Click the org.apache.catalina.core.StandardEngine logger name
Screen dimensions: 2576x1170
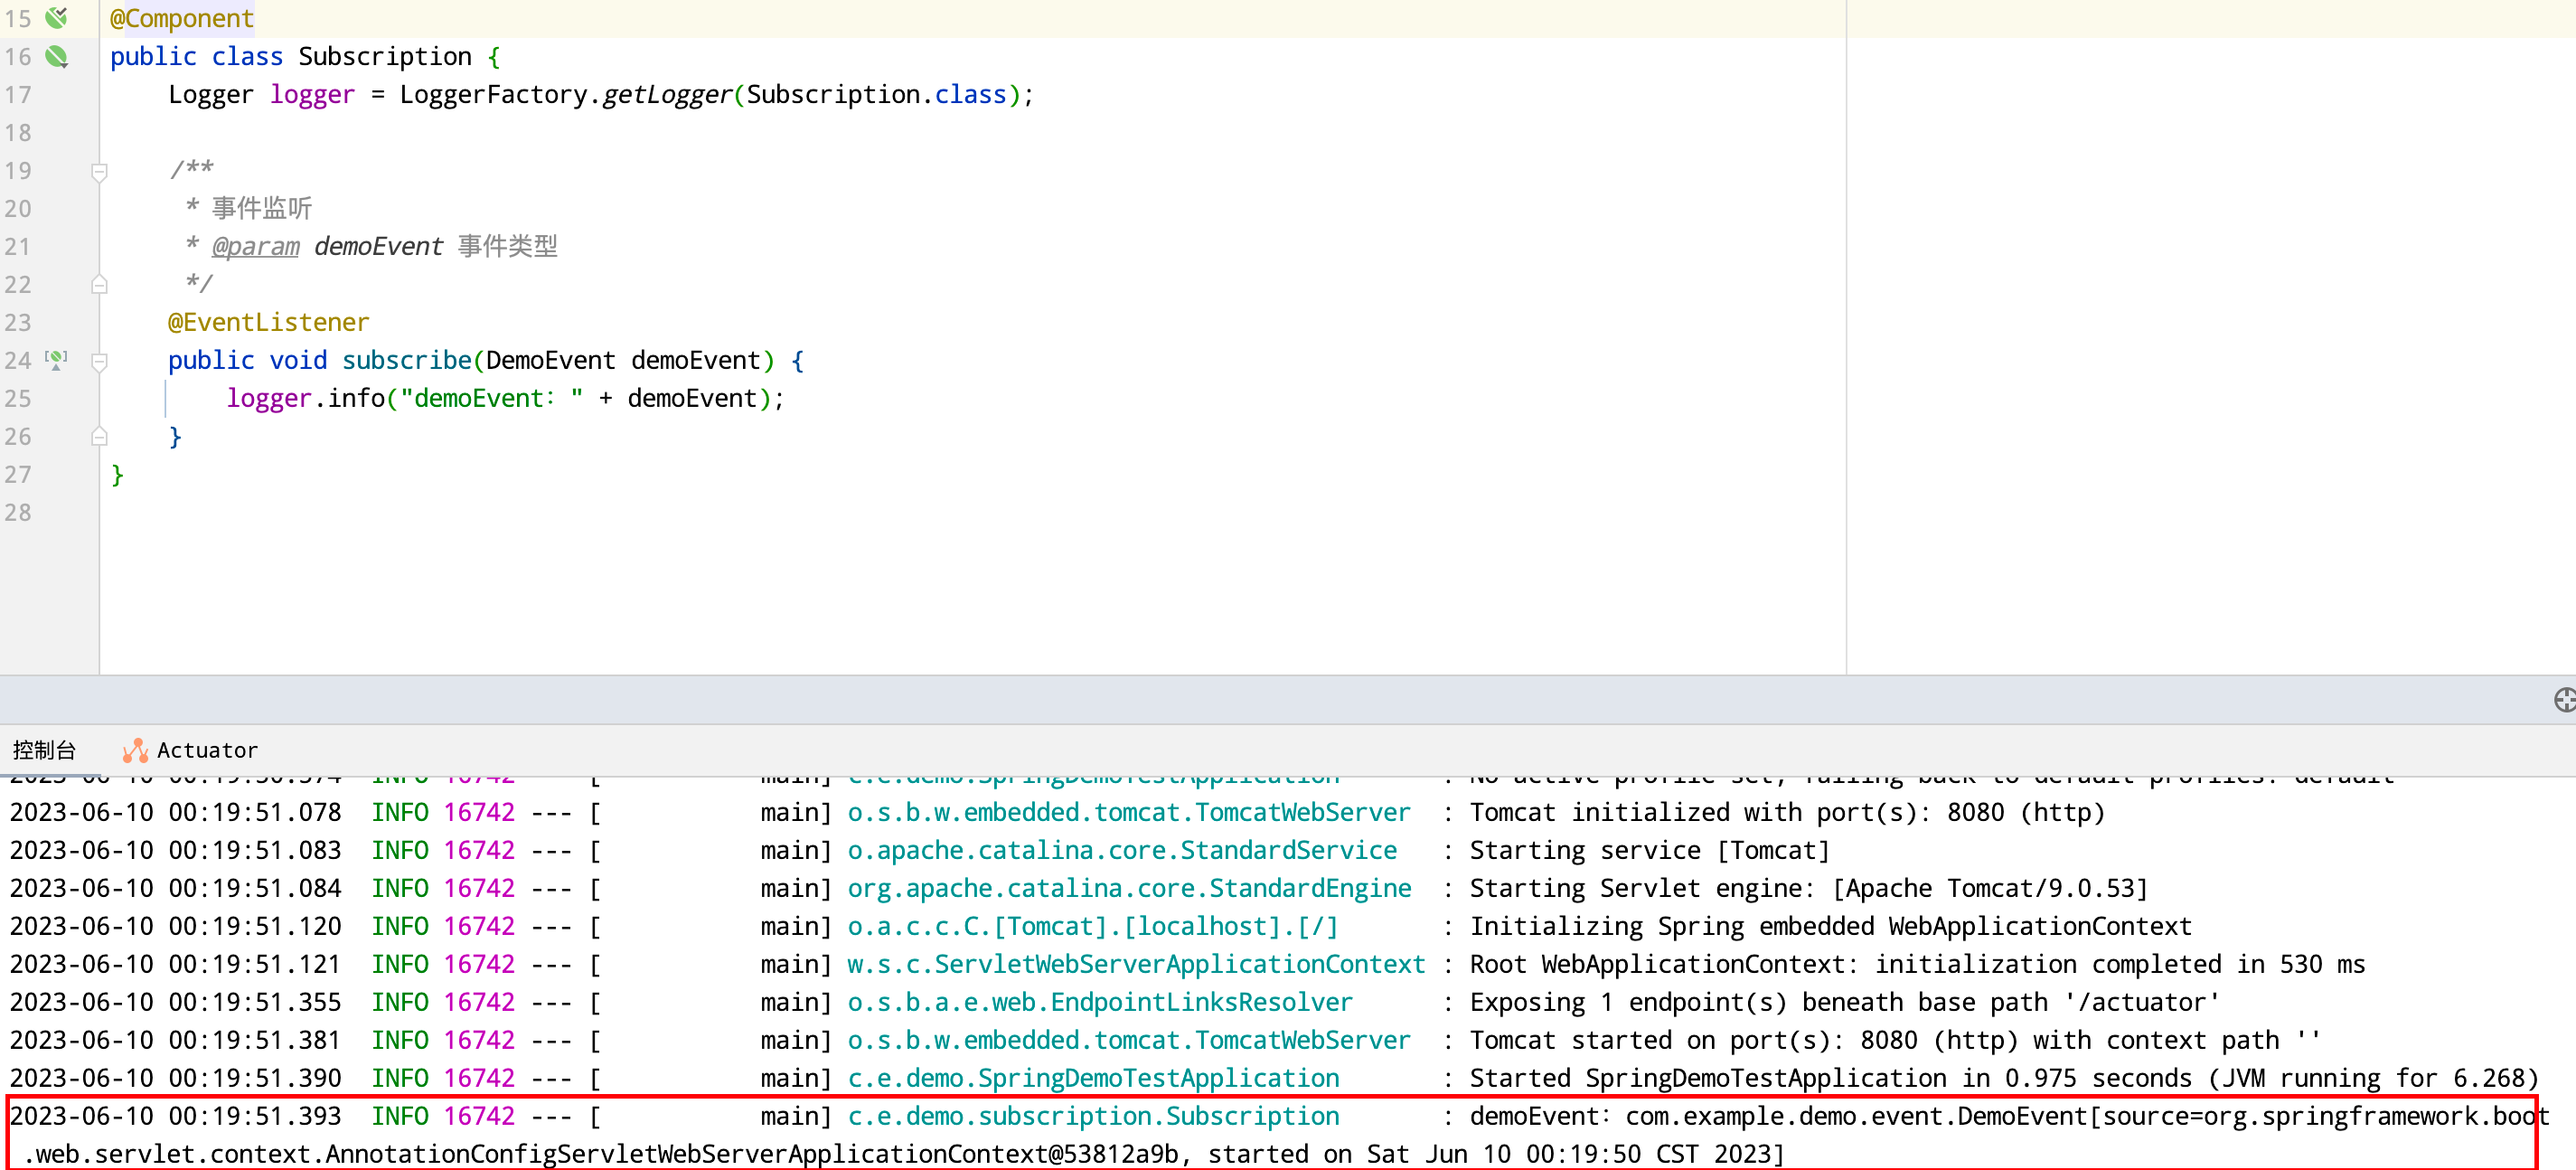tap(1129, 888)
